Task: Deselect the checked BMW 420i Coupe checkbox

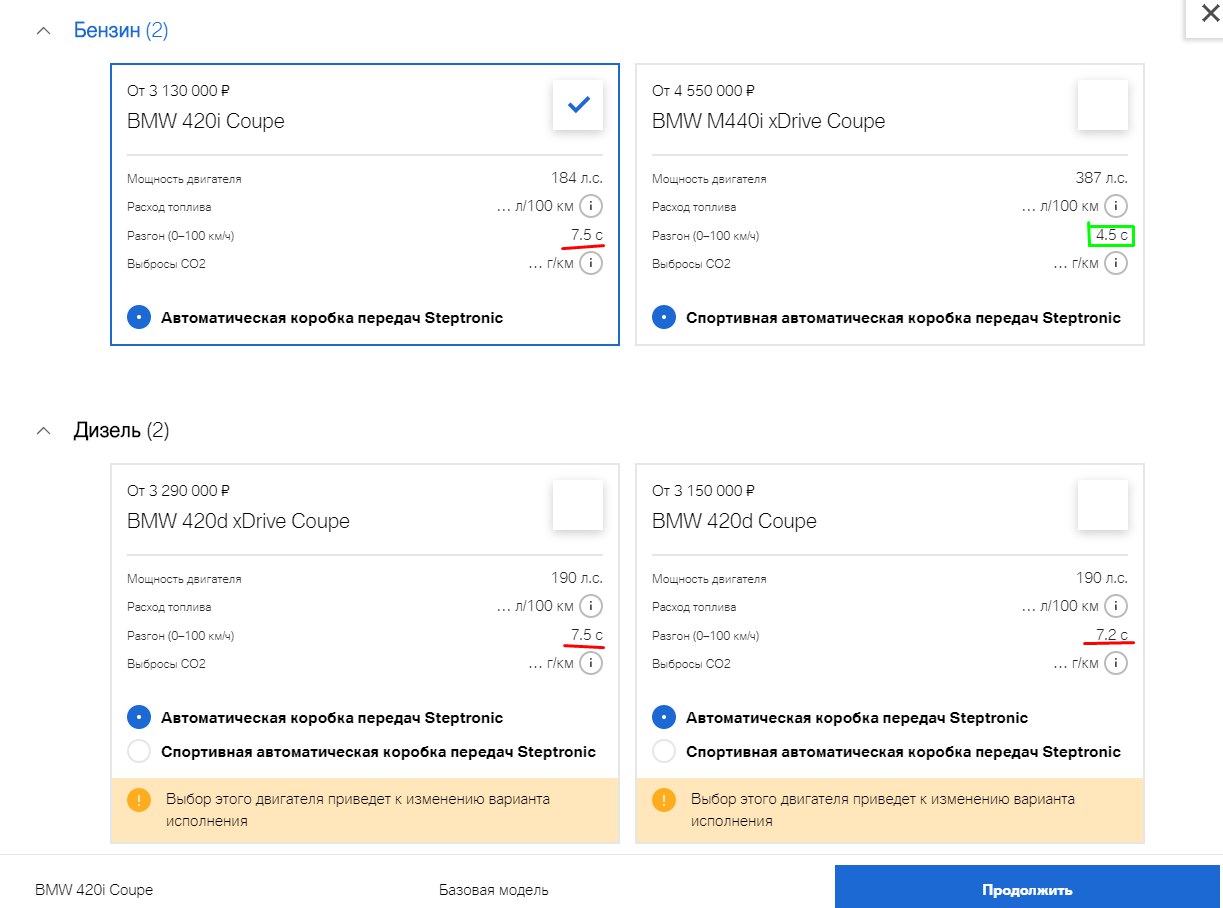Action: pyautogui.click(x=578, y=105)
